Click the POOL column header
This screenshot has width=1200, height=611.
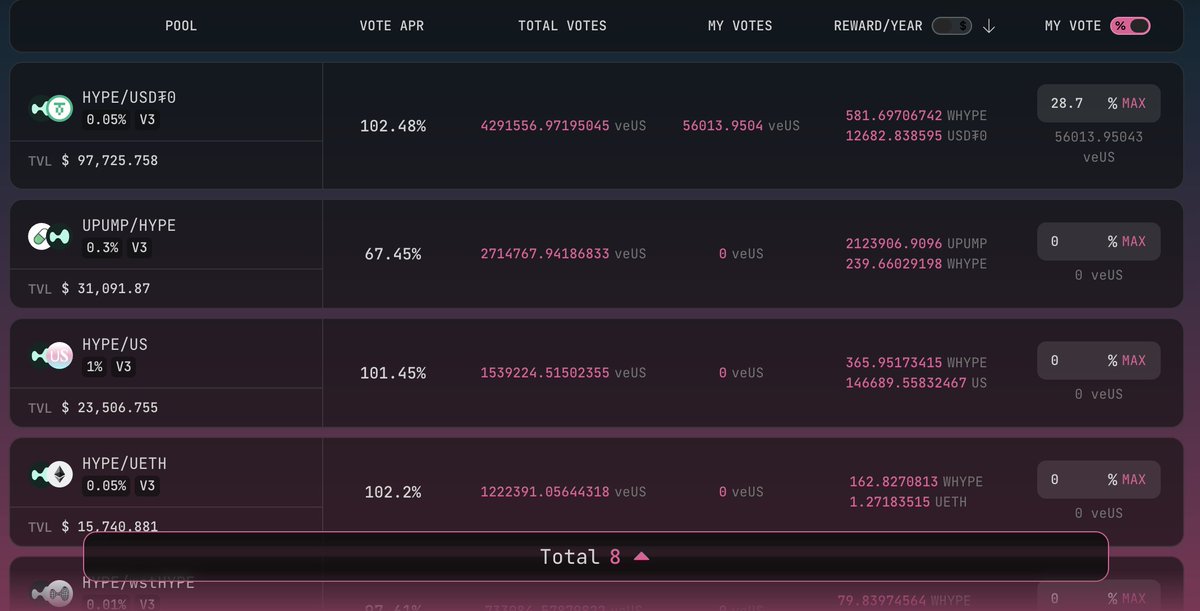(181, 26)
